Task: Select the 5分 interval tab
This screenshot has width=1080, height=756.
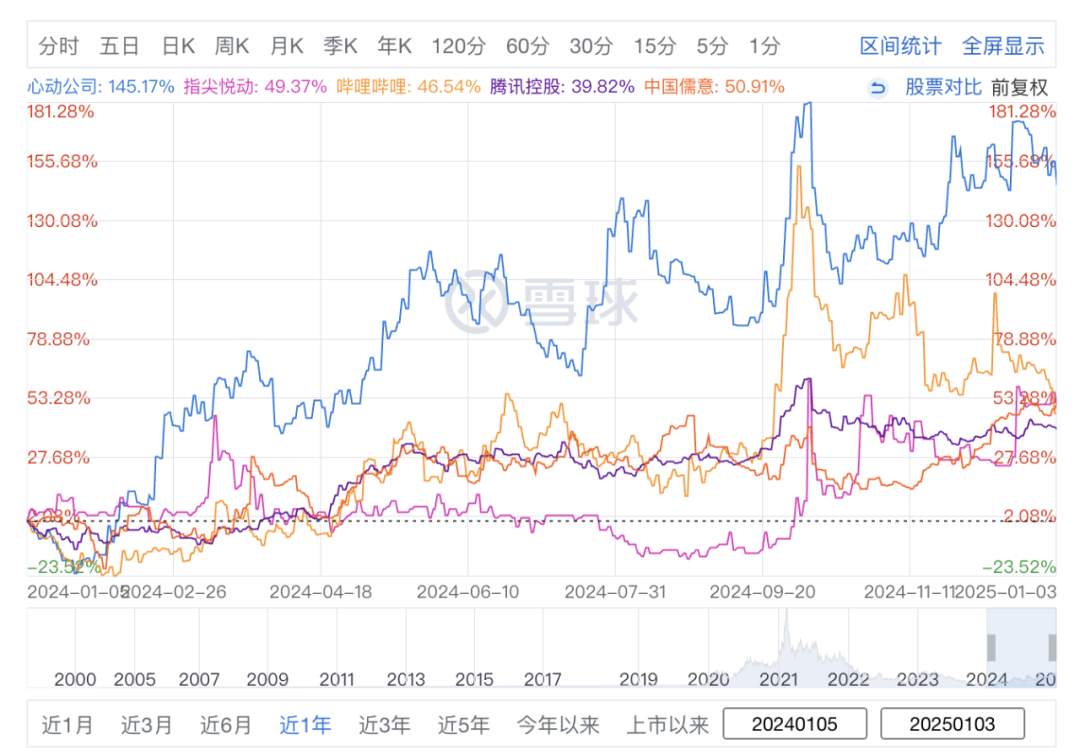Action: click(x=712, y=46)
